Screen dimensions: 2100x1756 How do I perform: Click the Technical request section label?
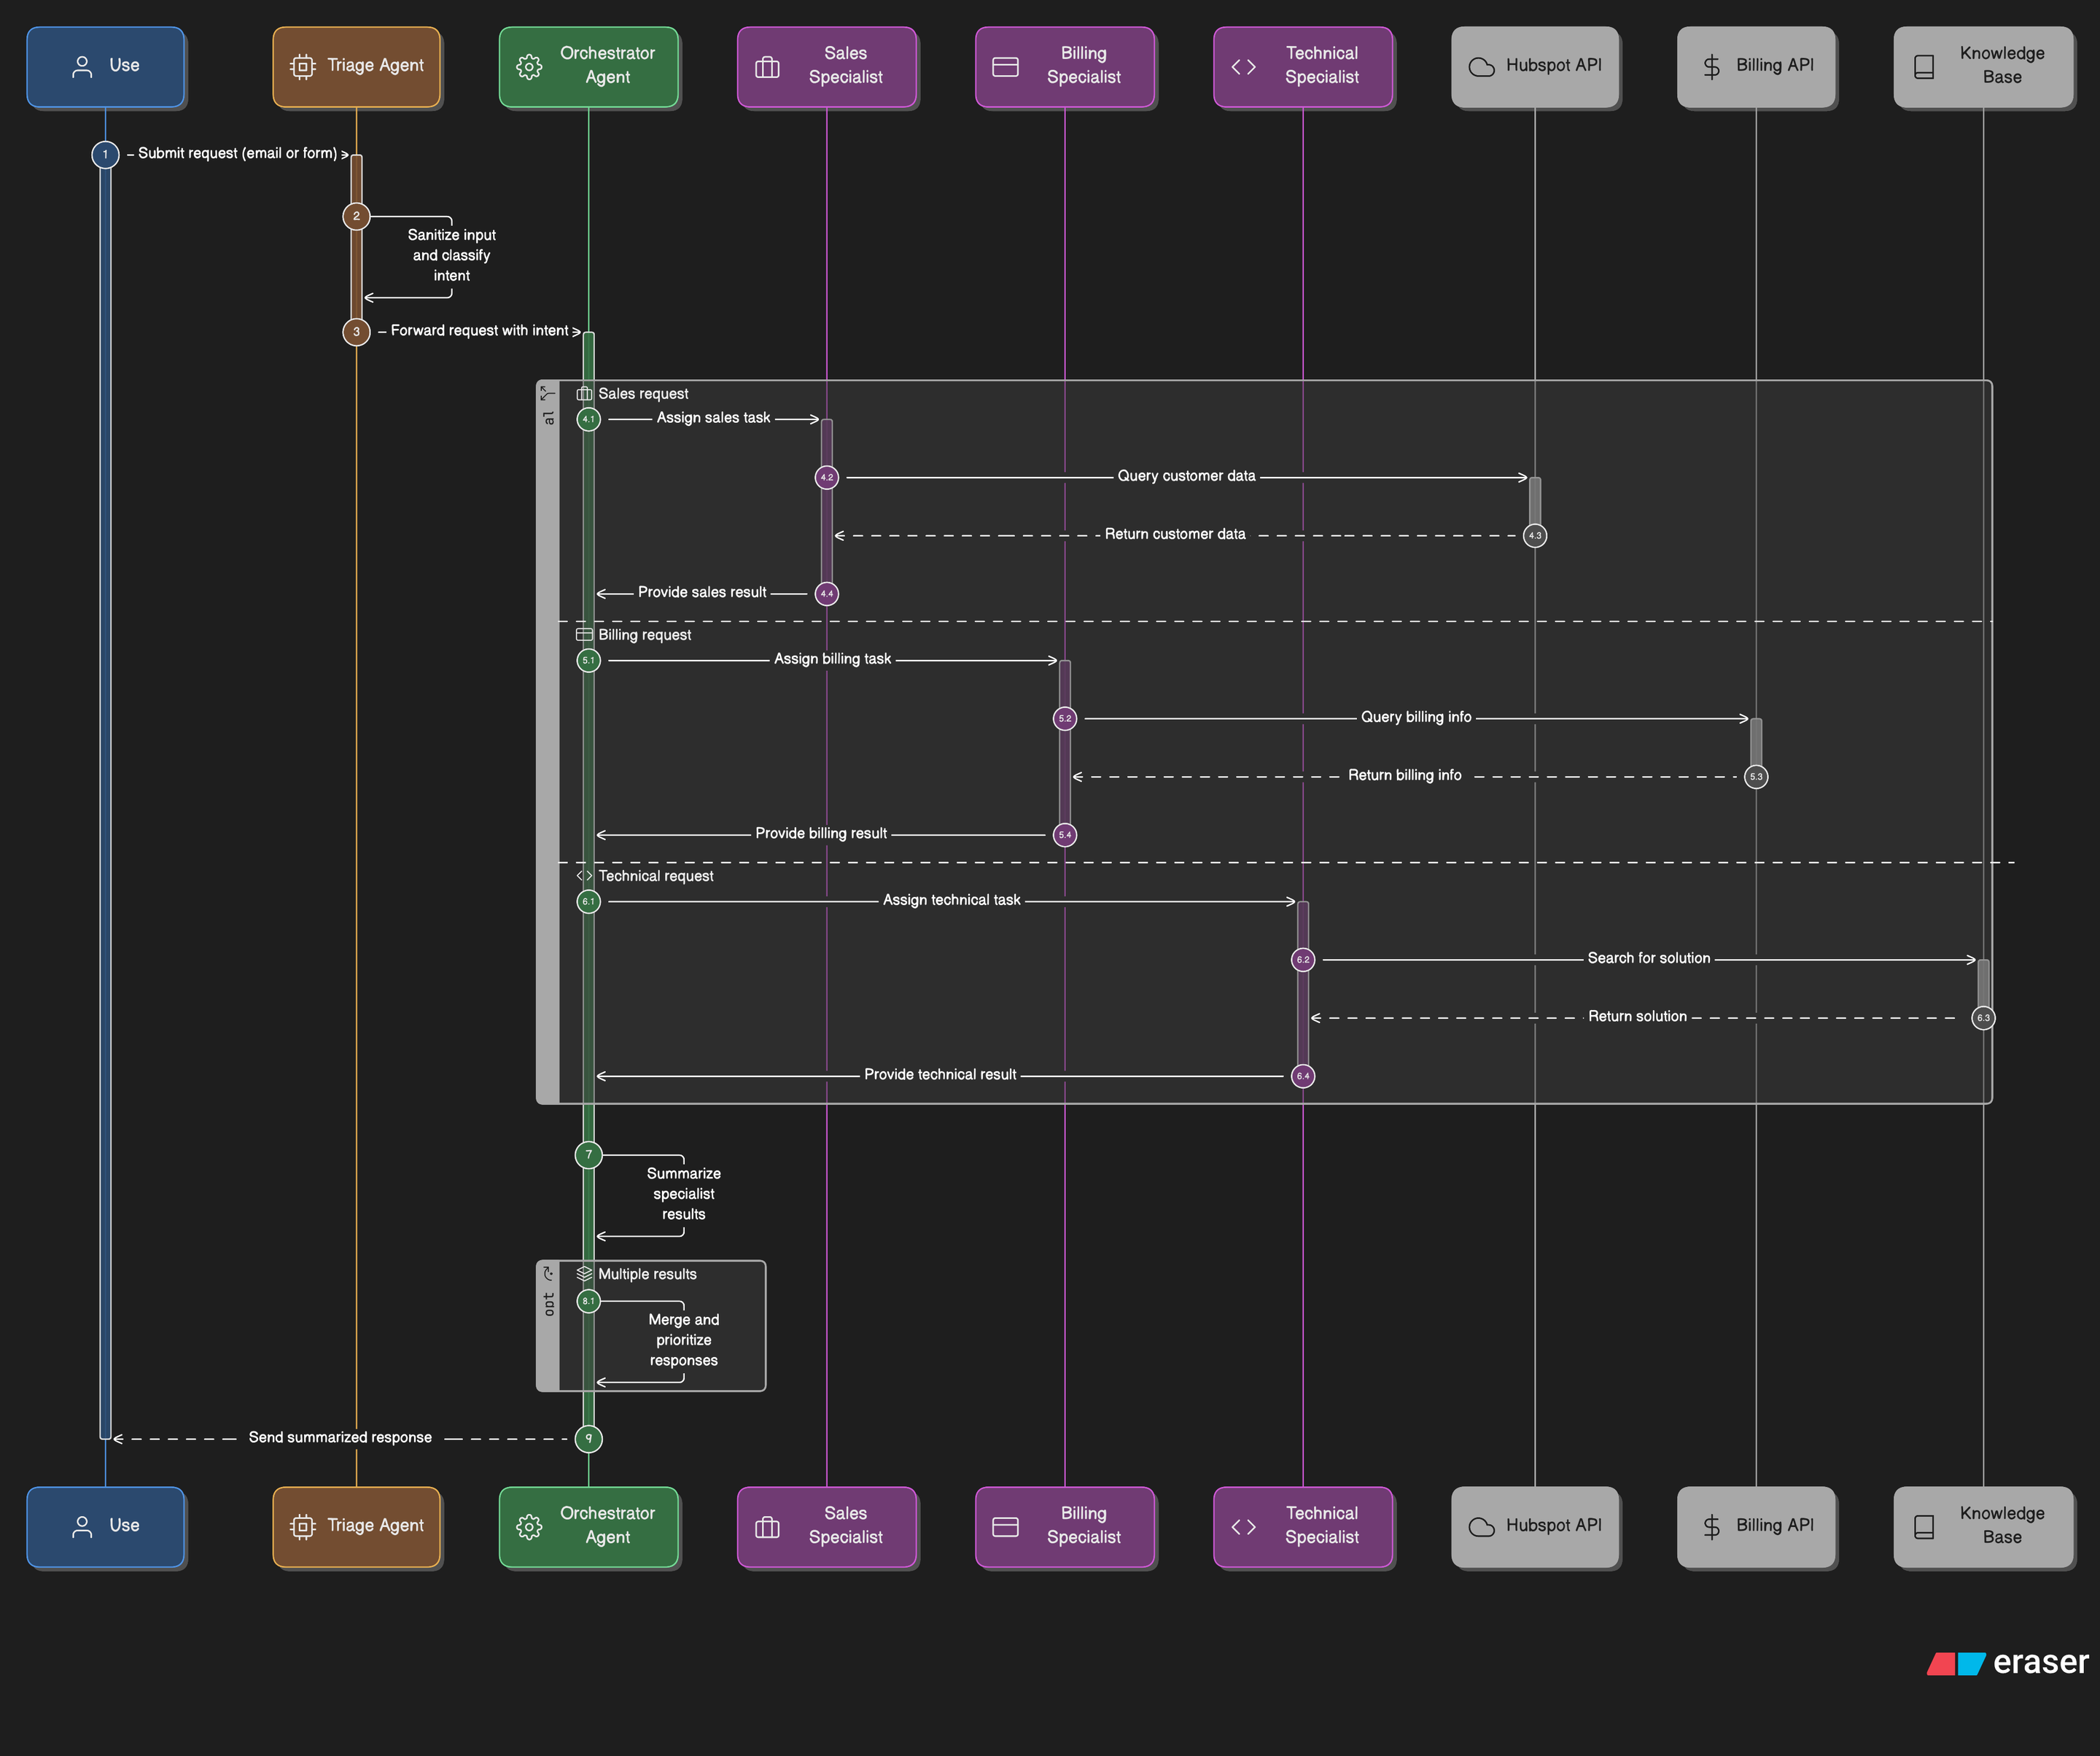(655, 876)
